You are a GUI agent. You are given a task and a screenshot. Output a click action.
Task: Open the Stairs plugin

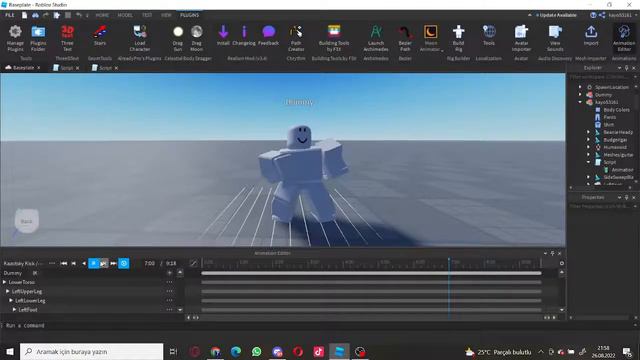[100, 35]
